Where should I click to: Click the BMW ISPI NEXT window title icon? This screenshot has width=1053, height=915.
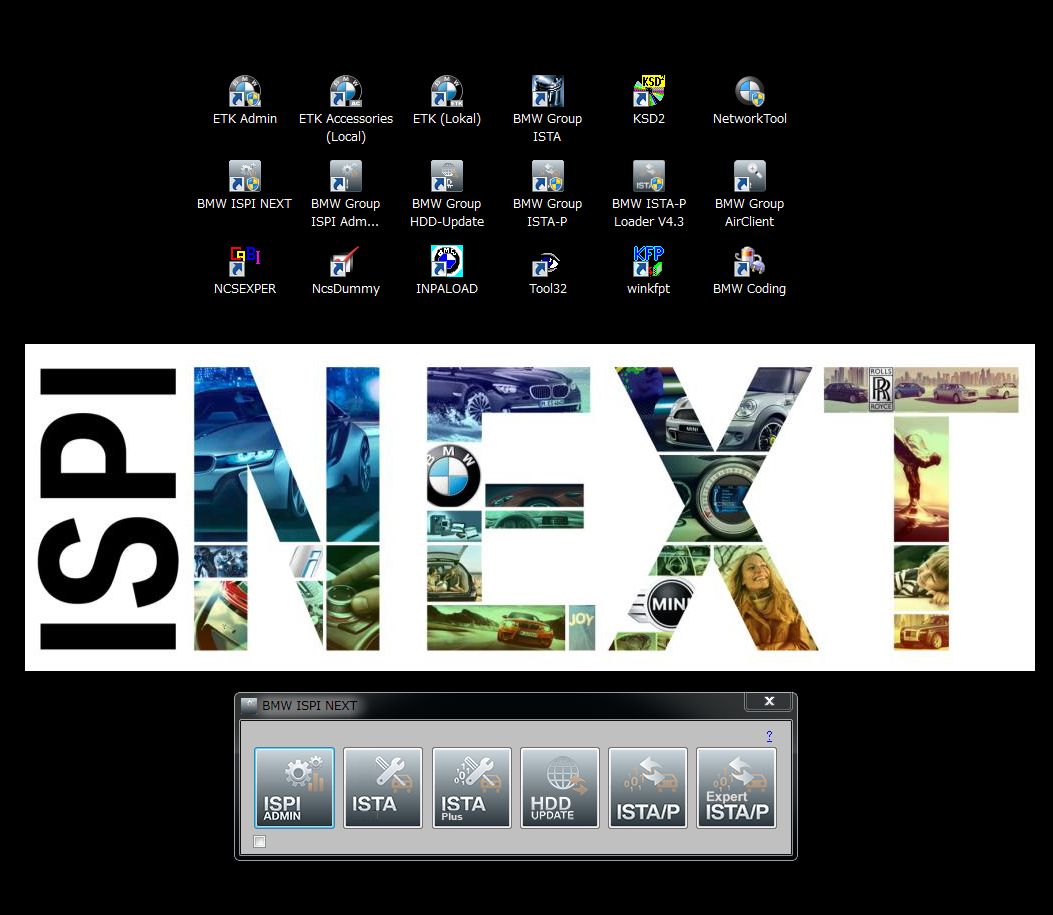pyautogui.click(x=249, y=705)
